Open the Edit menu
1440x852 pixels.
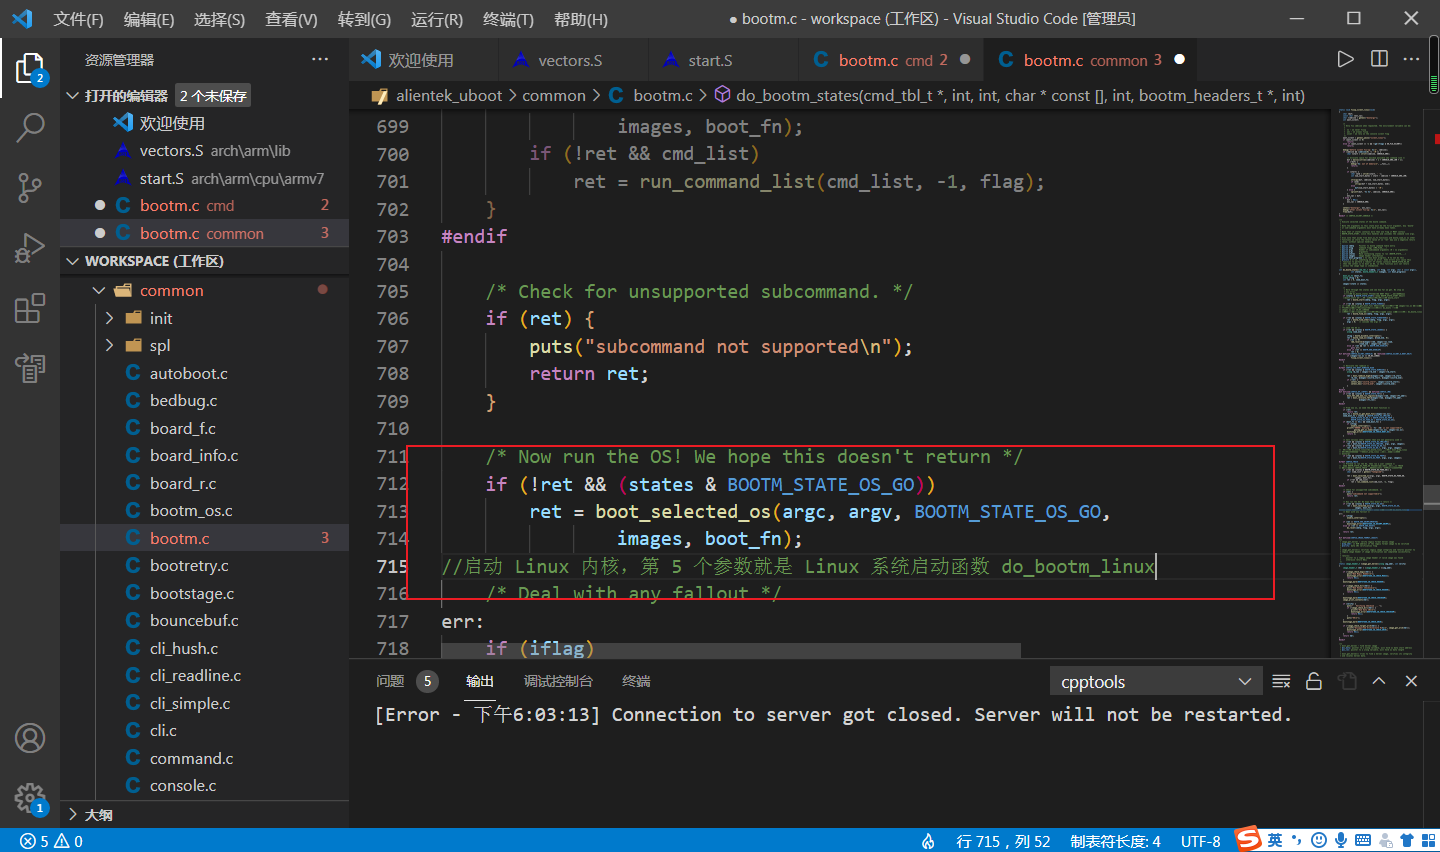click(148, 19)
